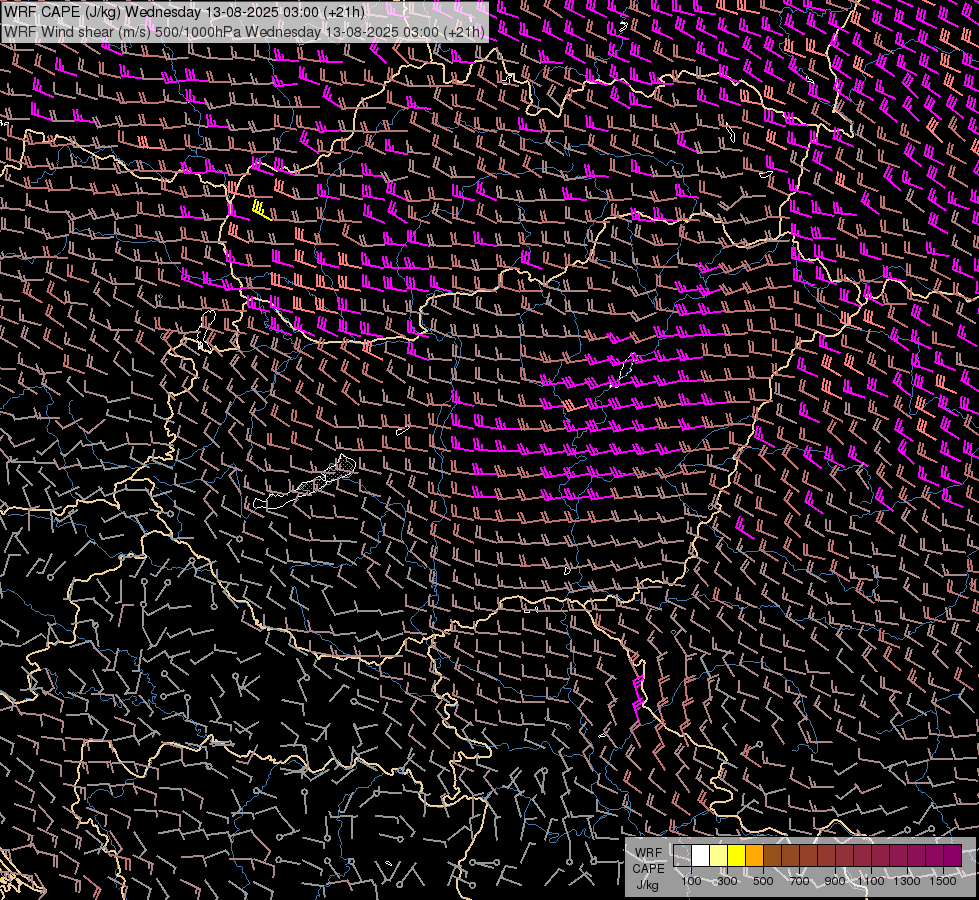This screenshot has width=979, height=900.
Task: Click the white CAPE legend swatch
Action: (x=701, y=856)
